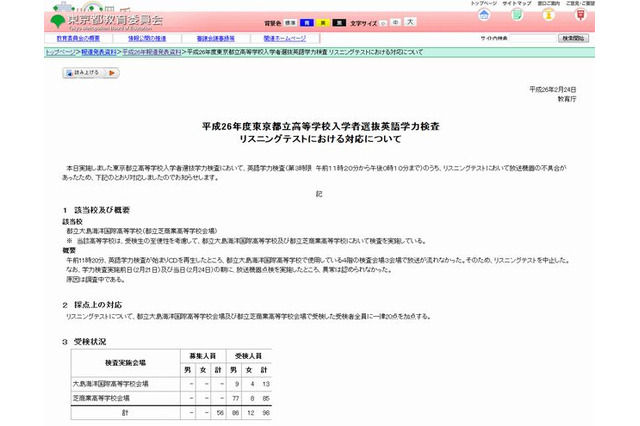
Task: Set text size to small 小
Action: [x=383, y=24]
